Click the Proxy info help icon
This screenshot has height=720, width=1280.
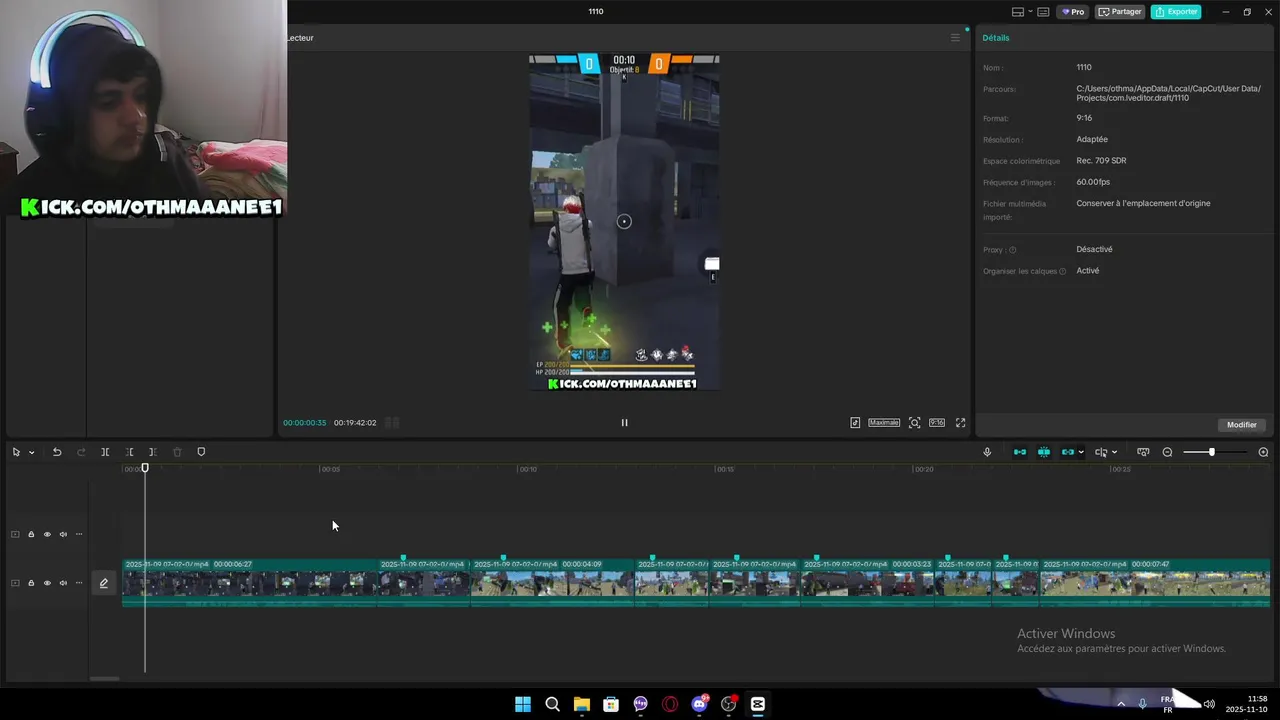point(1012,250)
